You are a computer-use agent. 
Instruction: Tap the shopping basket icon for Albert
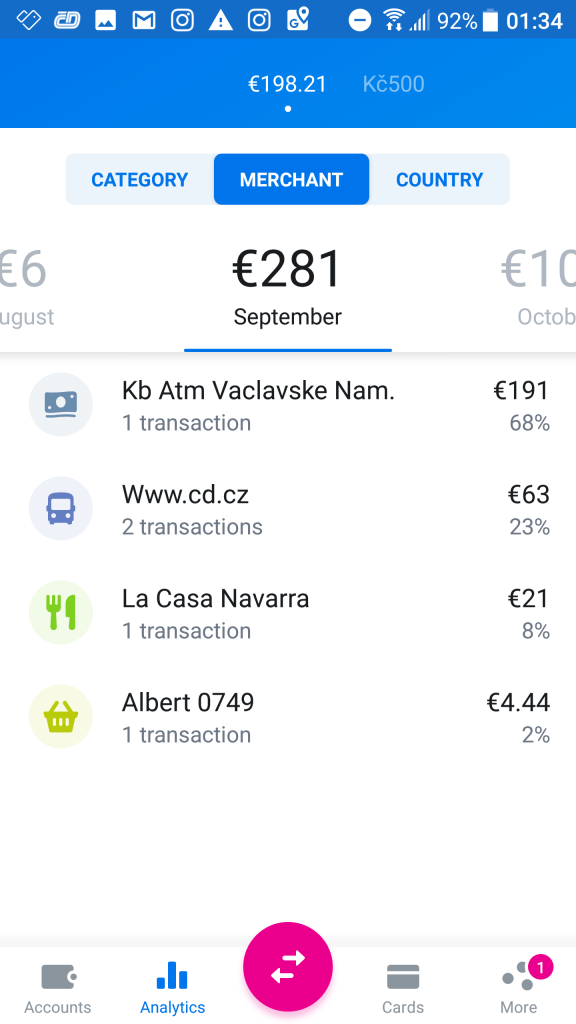click(61, 716)
